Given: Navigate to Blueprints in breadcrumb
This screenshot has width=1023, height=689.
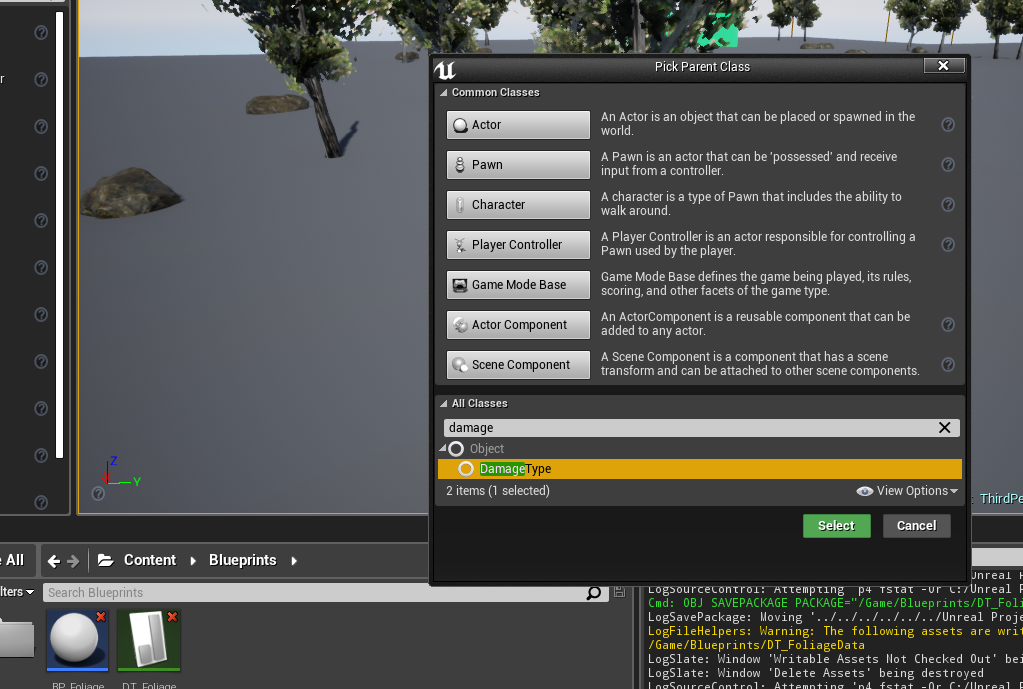Looking at the screenshot, I should (x=243, y=560).
